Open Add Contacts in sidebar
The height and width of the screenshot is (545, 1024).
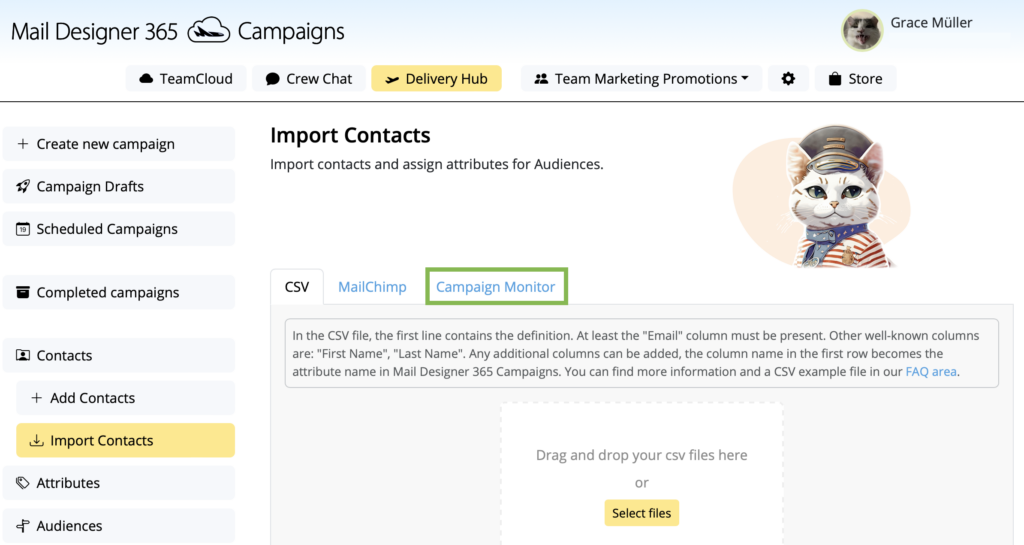pyautogui.click(x=125, y=397)
